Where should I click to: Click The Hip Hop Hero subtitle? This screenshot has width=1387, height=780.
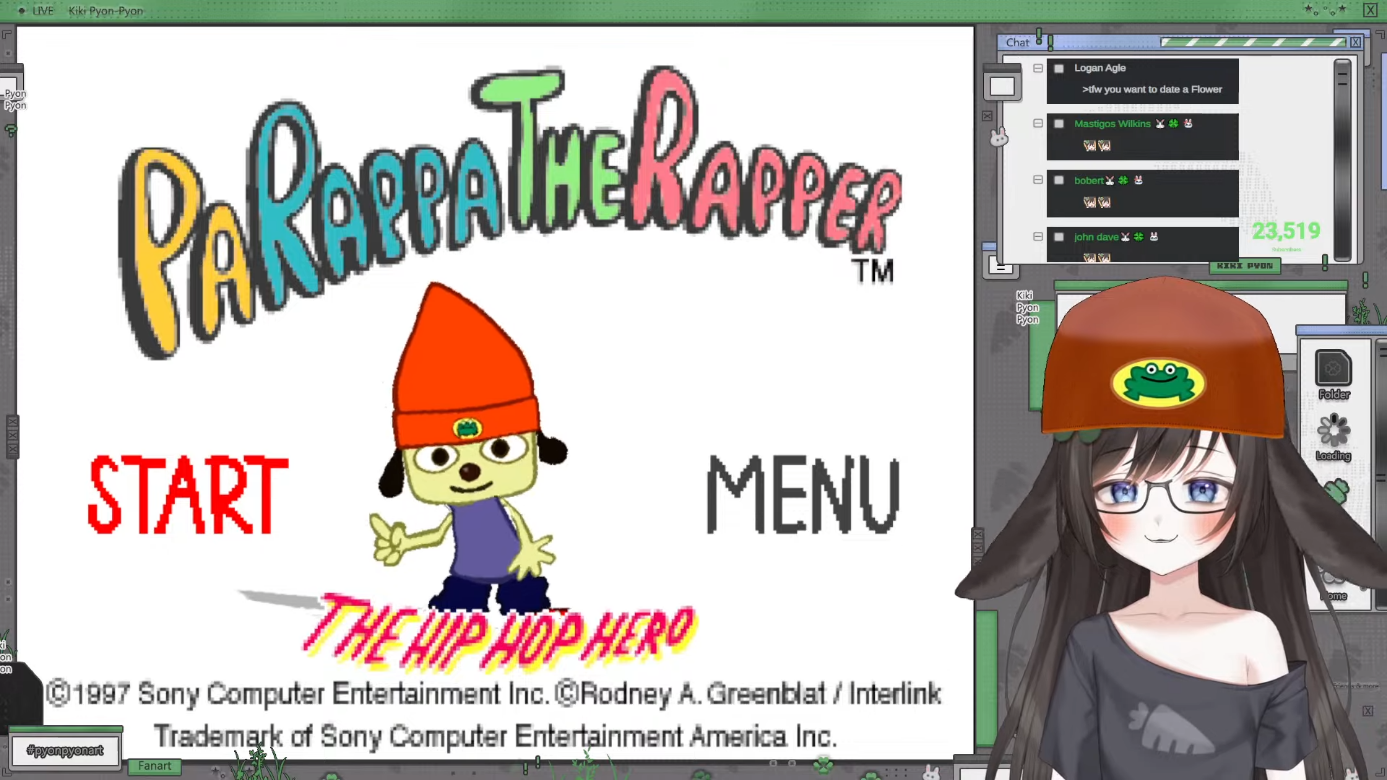click(x=500, y=630)
